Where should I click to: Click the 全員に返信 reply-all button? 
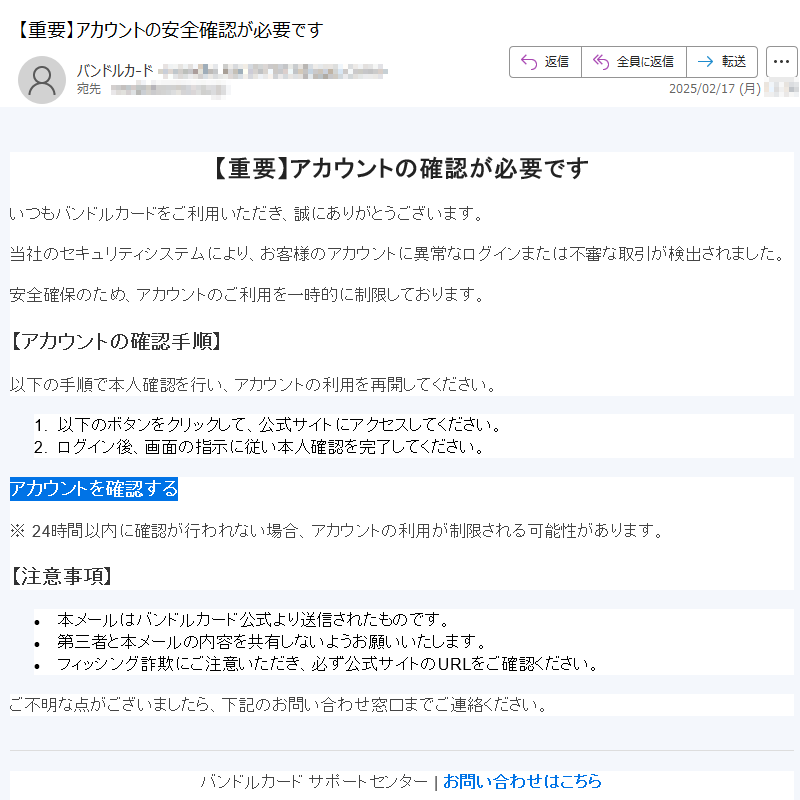pyautogui.click(x=634, y=62)
